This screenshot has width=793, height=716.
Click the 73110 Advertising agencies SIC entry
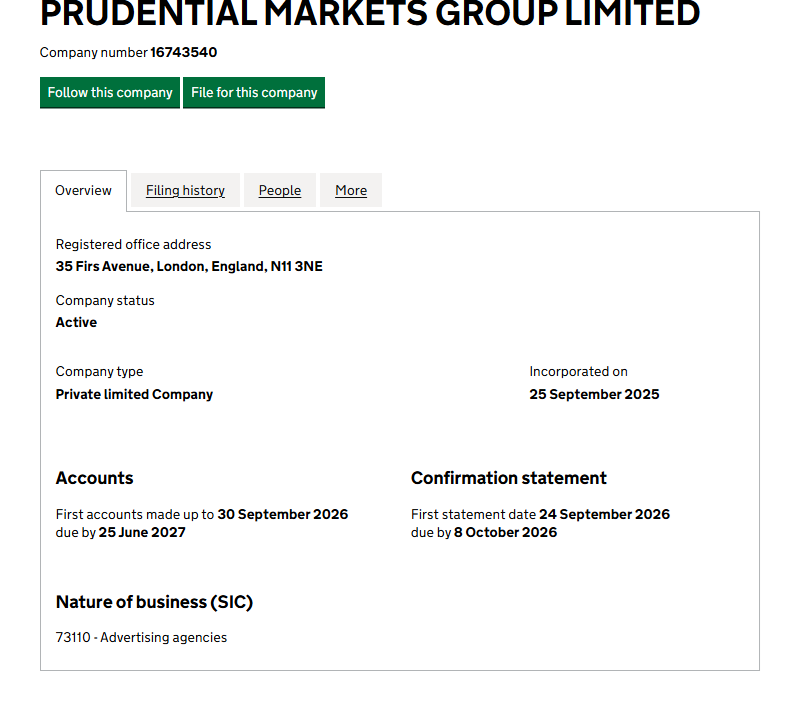[x=141, y=637]
